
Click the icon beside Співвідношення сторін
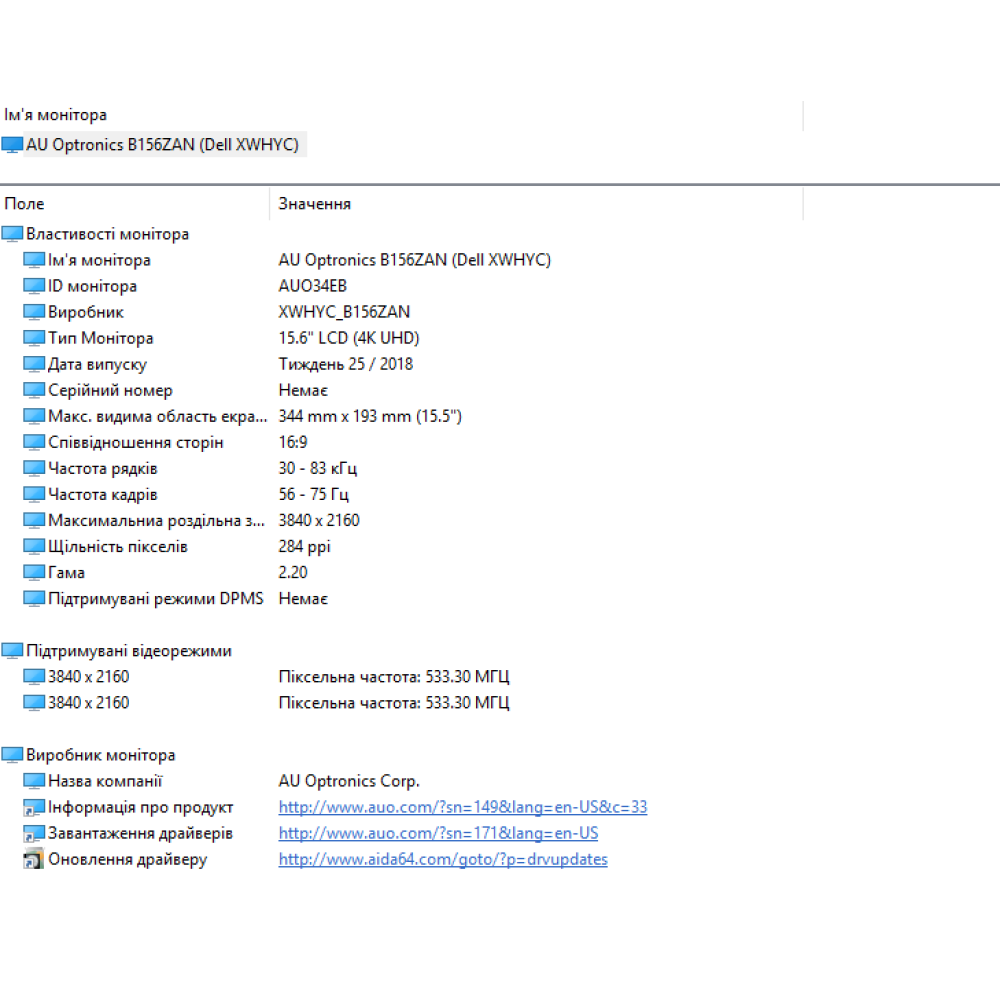coord(34,443)
